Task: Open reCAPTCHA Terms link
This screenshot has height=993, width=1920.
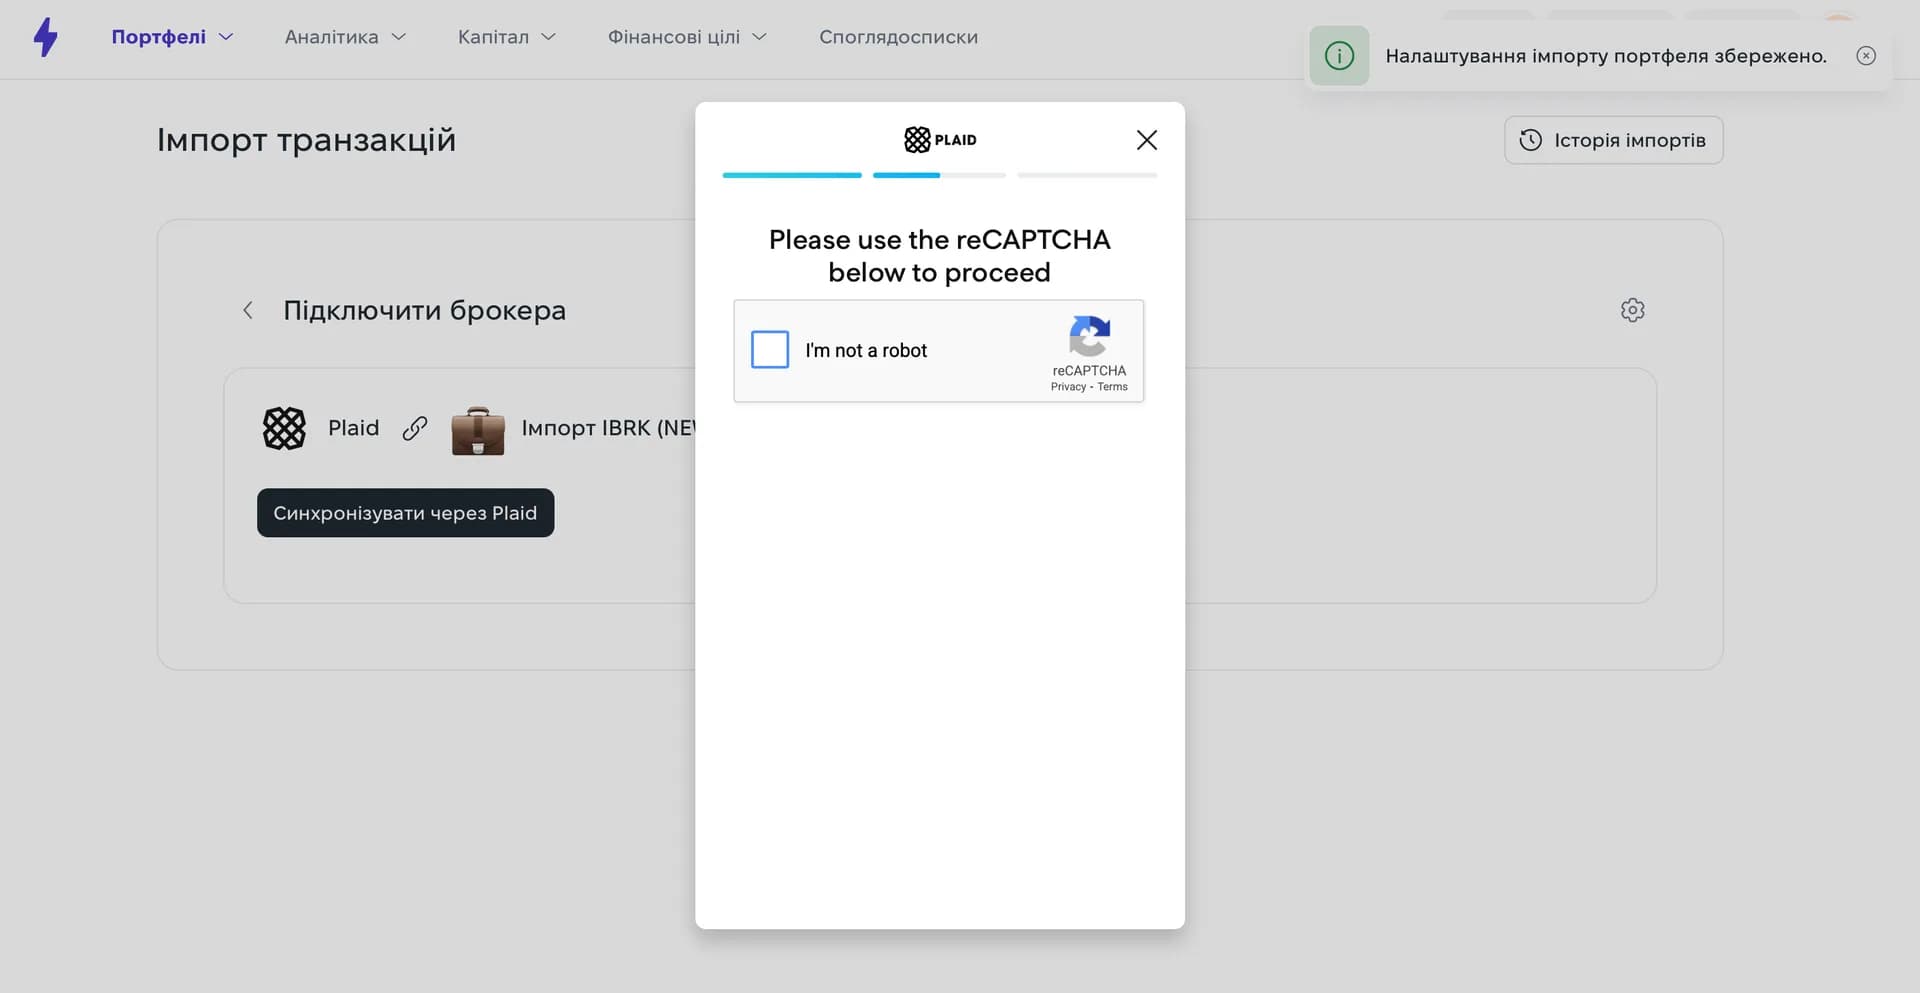Action: 1112,387
